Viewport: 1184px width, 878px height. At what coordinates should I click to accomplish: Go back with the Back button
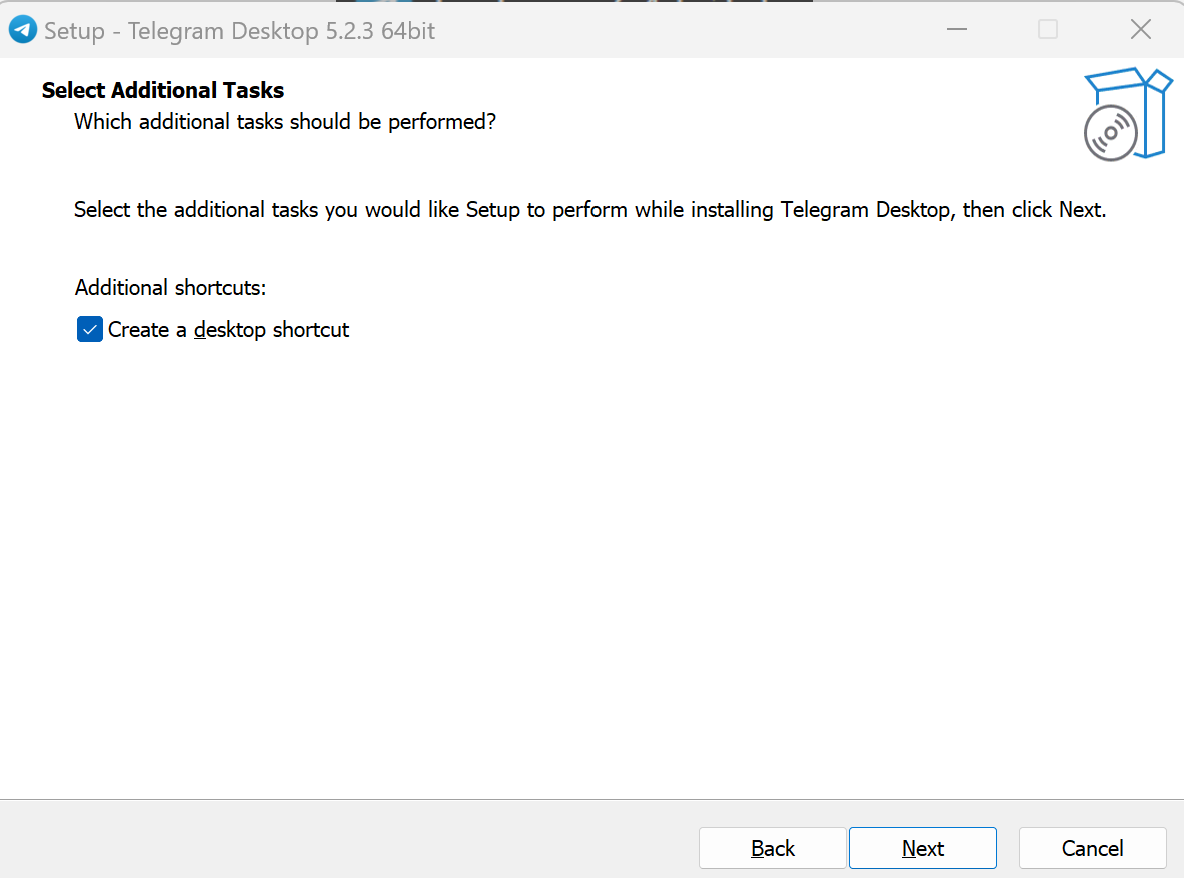pos(772,848)
